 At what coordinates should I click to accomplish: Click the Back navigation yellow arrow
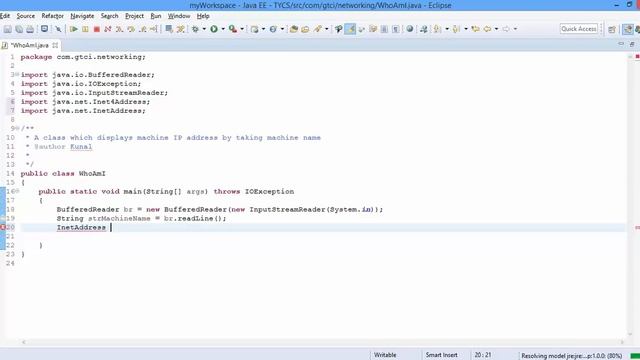tap(487, 29)
